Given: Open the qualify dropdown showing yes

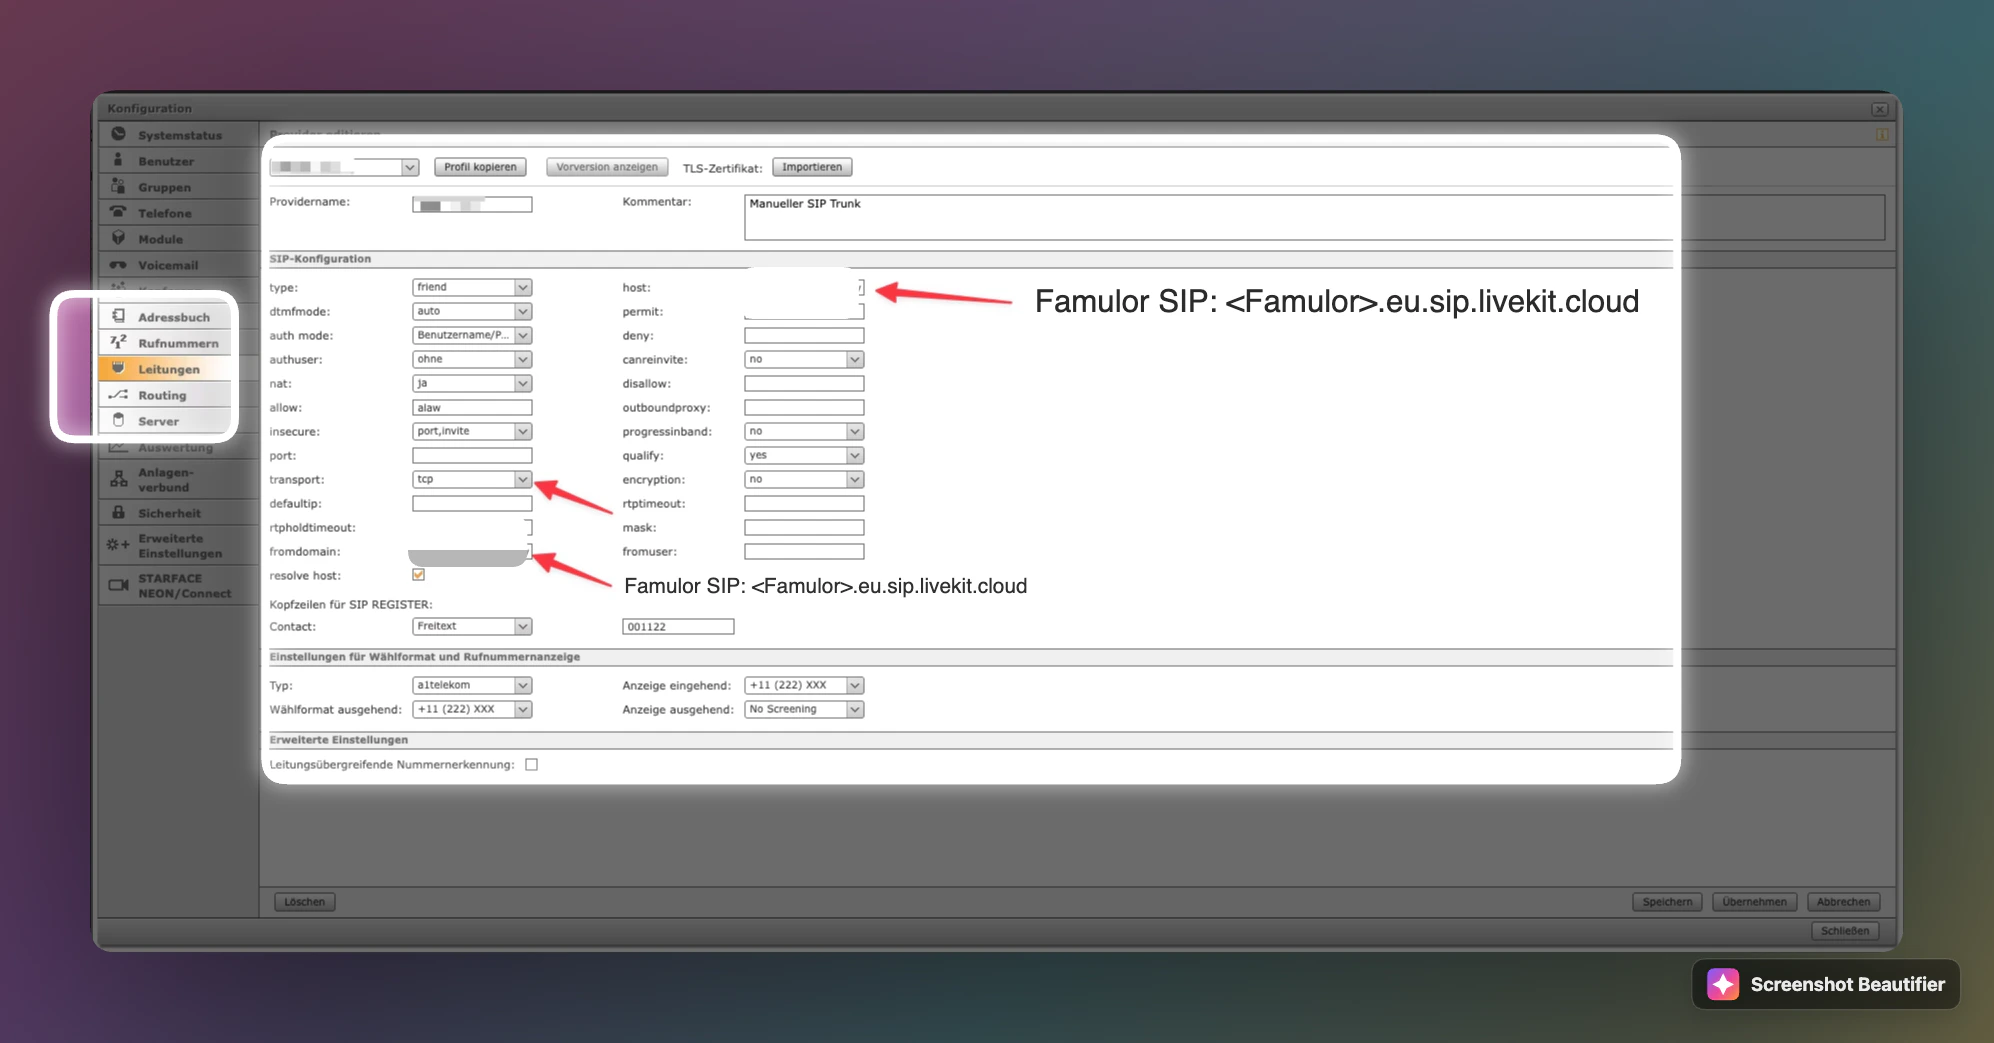Looking at the screenshot, I should [x=804, y=455].
